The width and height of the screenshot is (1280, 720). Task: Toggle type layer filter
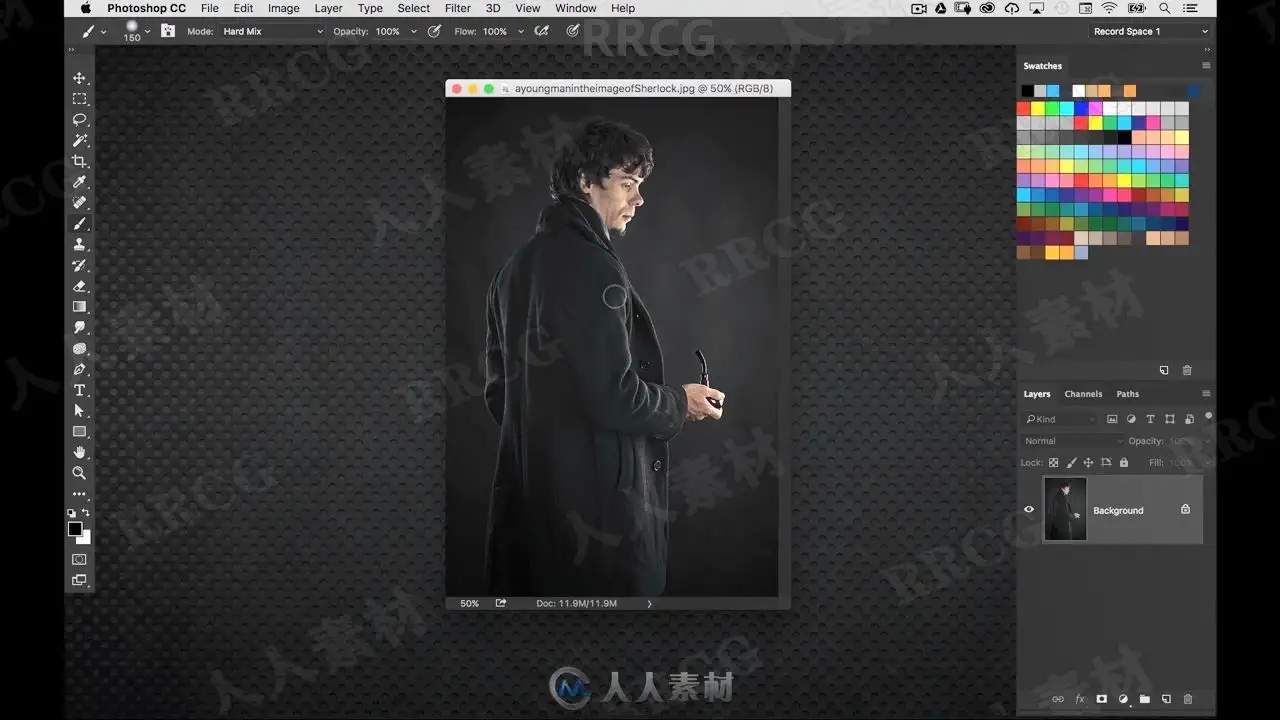pos(1150,419)
